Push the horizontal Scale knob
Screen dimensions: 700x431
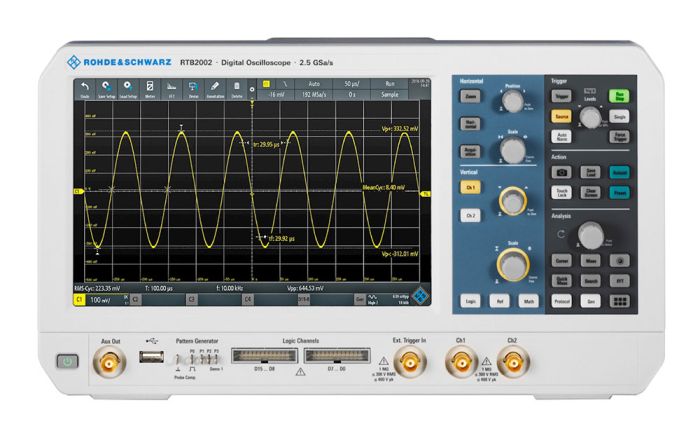(x=513, y=150)
